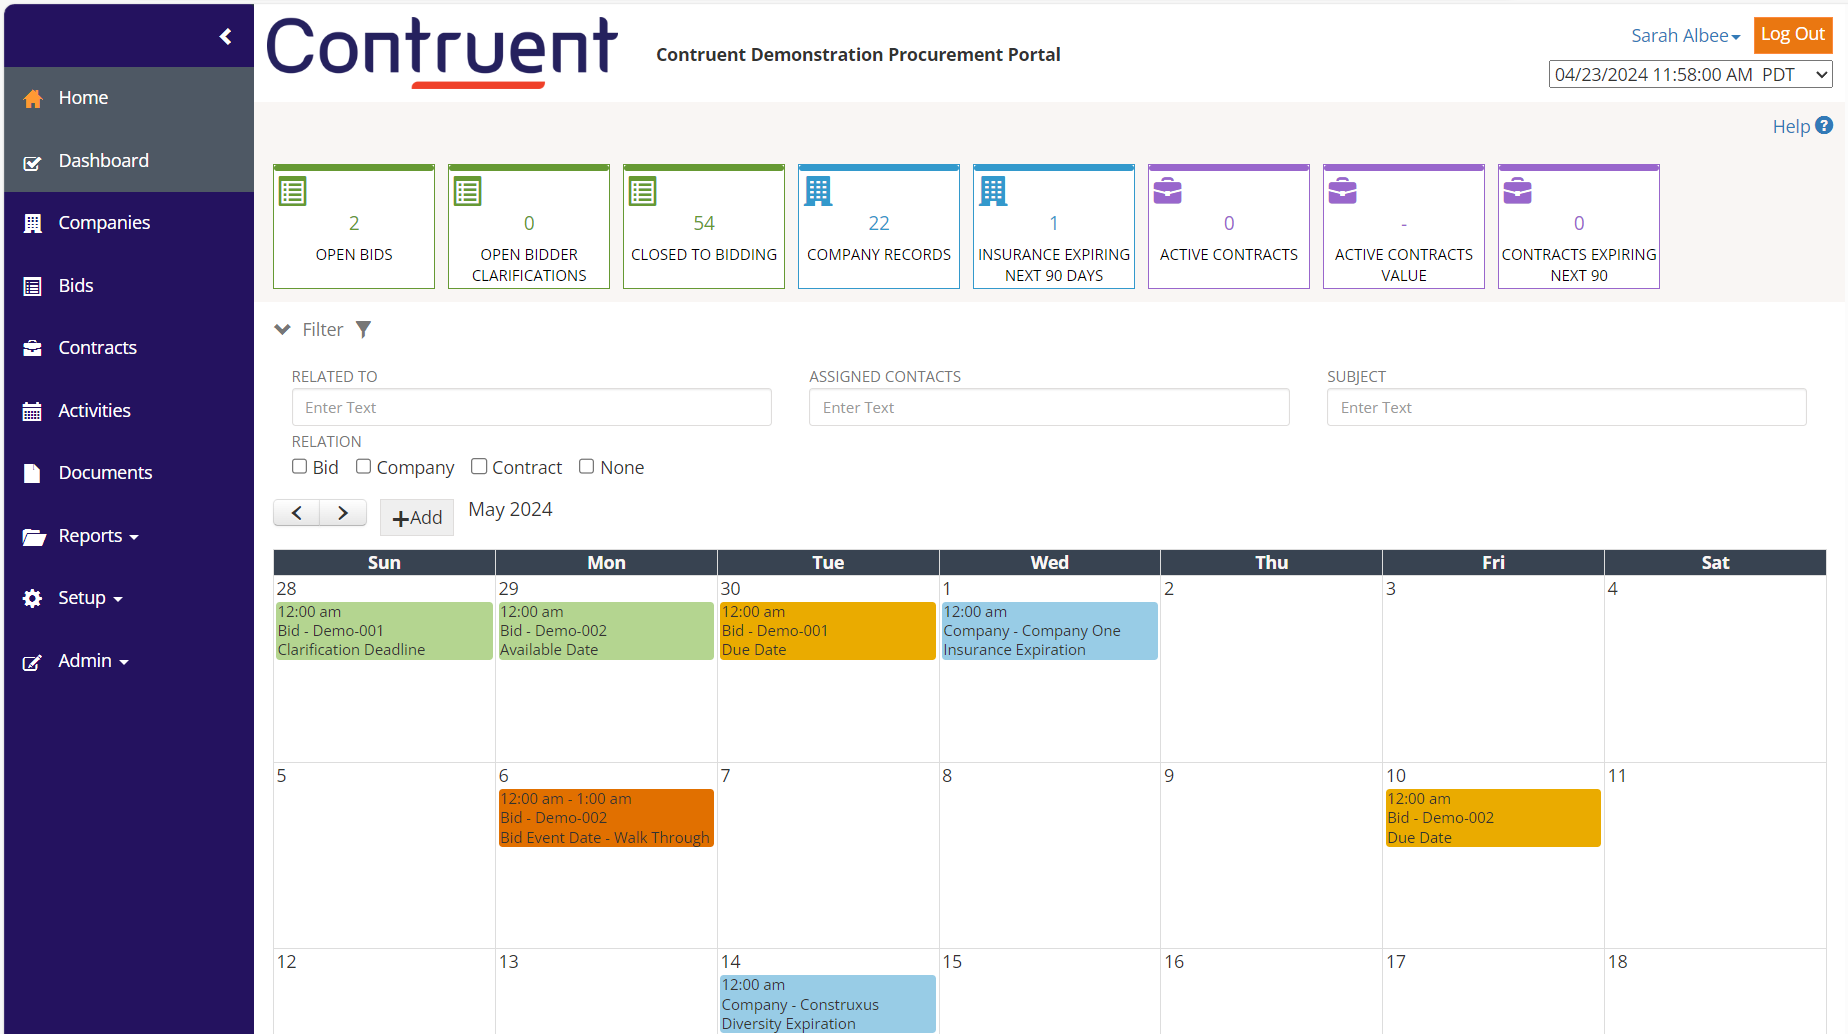Expand the Reports menu in sidebar
Screen dimensions: 1848x1034
98,536
